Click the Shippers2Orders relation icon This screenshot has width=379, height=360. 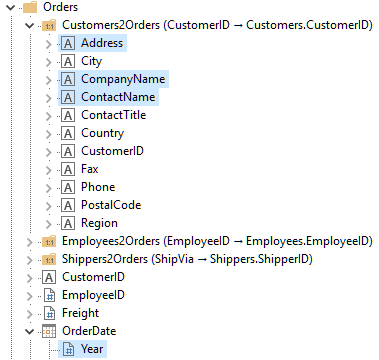pyautogui.click(x=49, y=260)
